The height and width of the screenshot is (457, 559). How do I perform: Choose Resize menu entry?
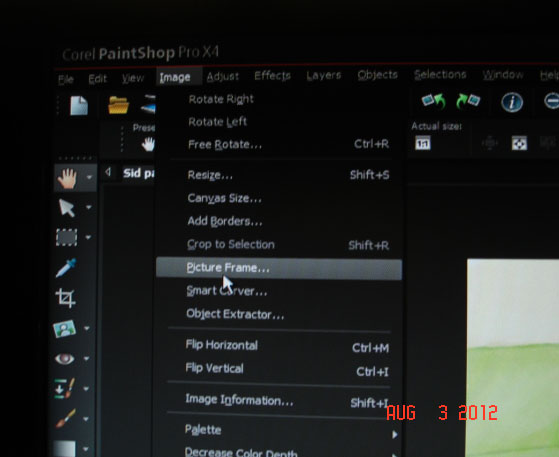pos(279,175)
